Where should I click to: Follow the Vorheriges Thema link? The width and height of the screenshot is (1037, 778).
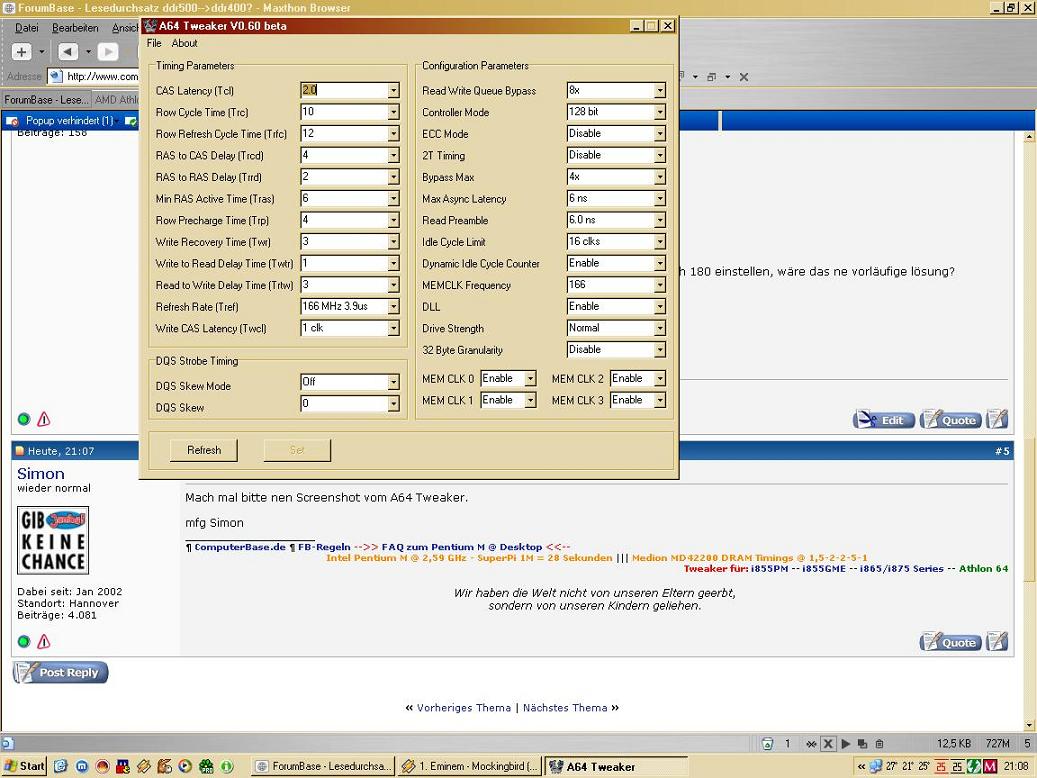pos(464,708)
